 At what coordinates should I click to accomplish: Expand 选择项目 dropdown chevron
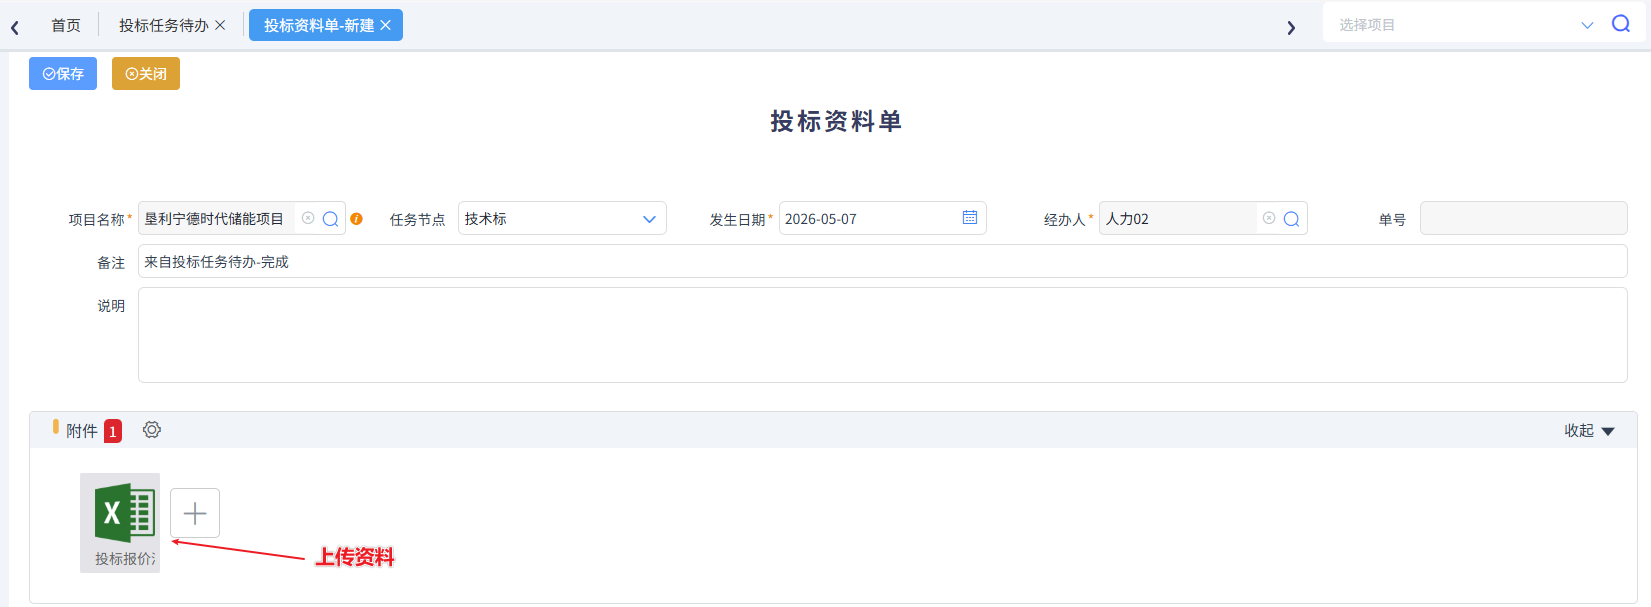tap(1587, 25)
